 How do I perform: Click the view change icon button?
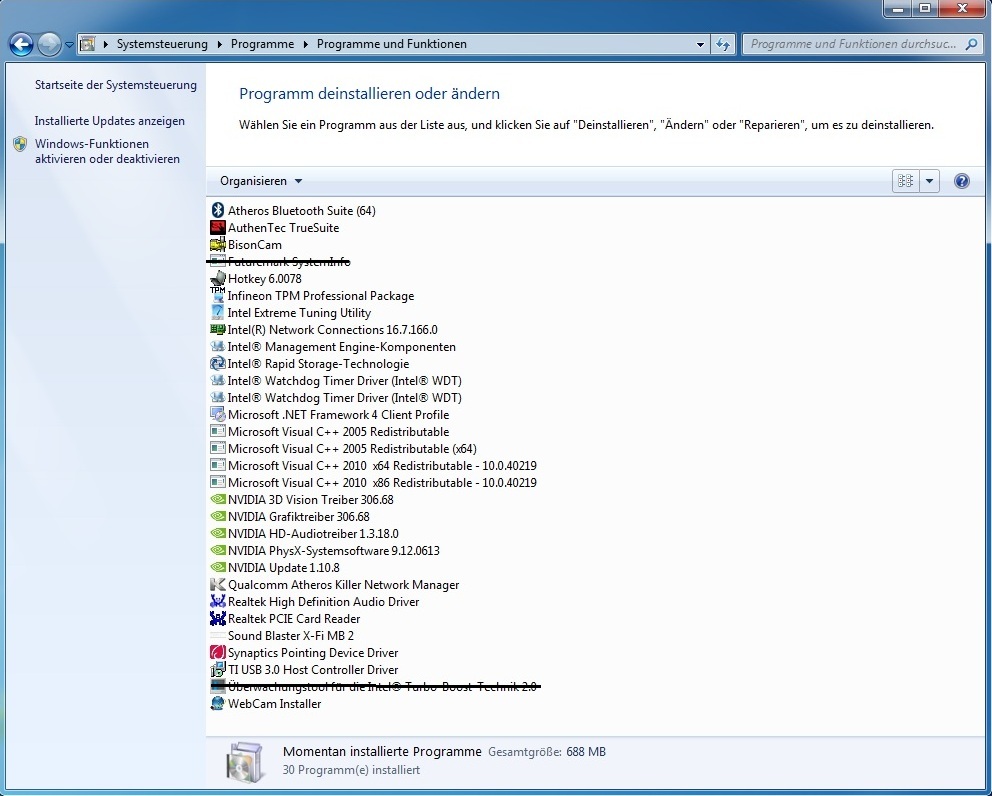905,181
